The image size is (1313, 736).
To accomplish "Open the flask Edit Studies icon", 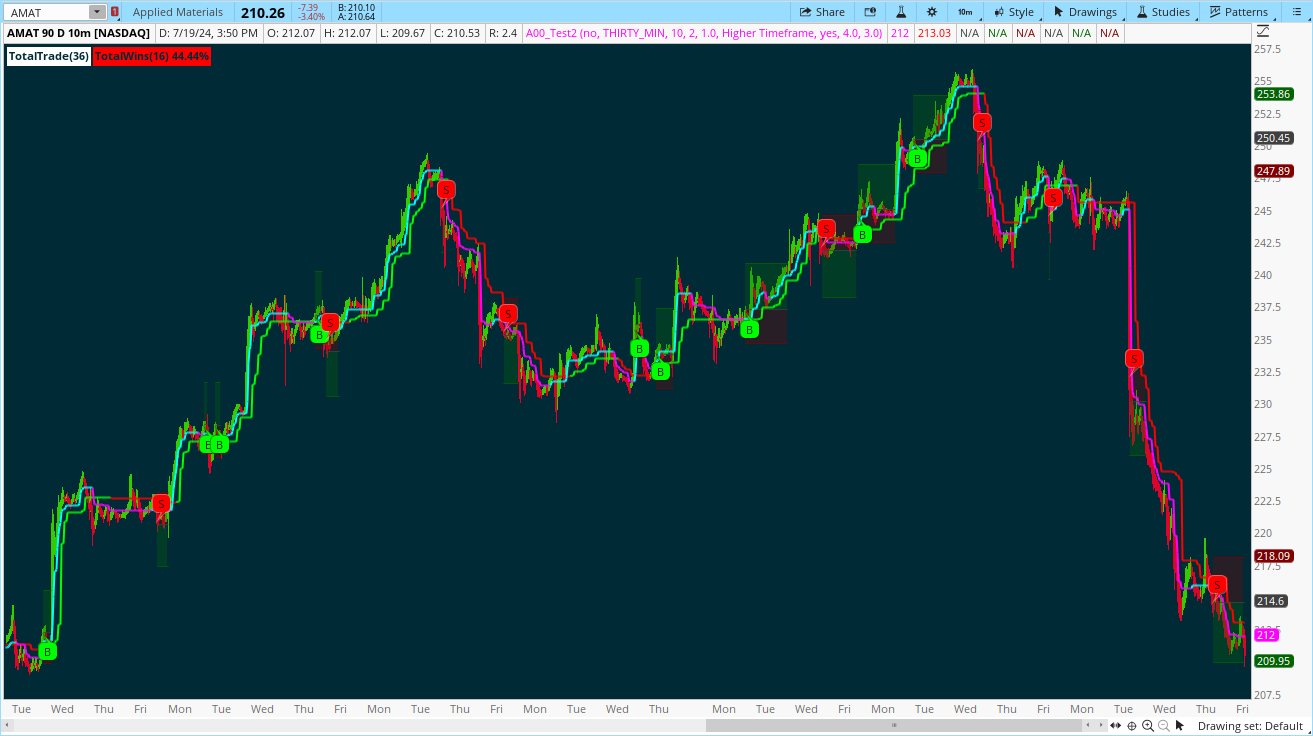I will (x=901, y=12).
